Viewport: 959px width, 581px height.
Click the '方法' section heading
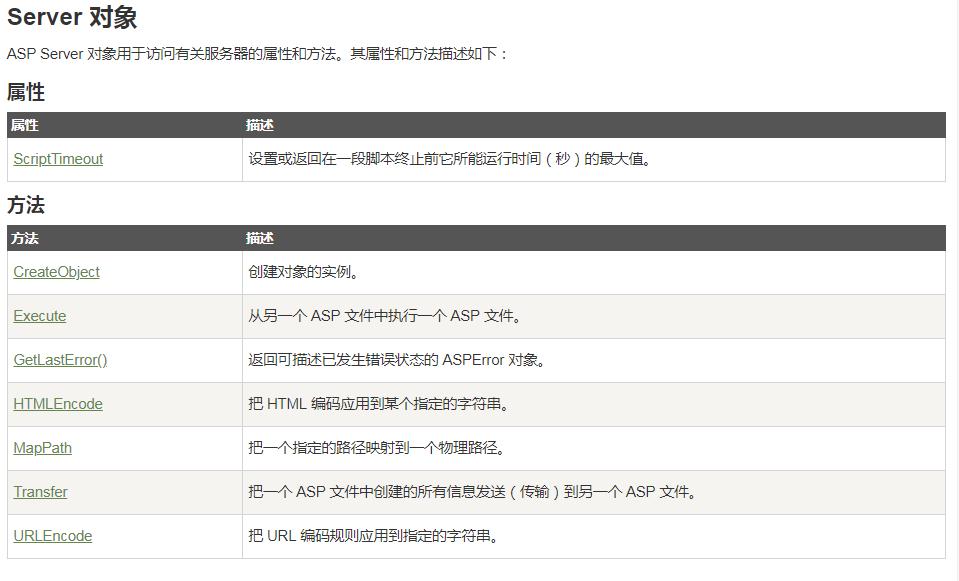coord(26,205)
